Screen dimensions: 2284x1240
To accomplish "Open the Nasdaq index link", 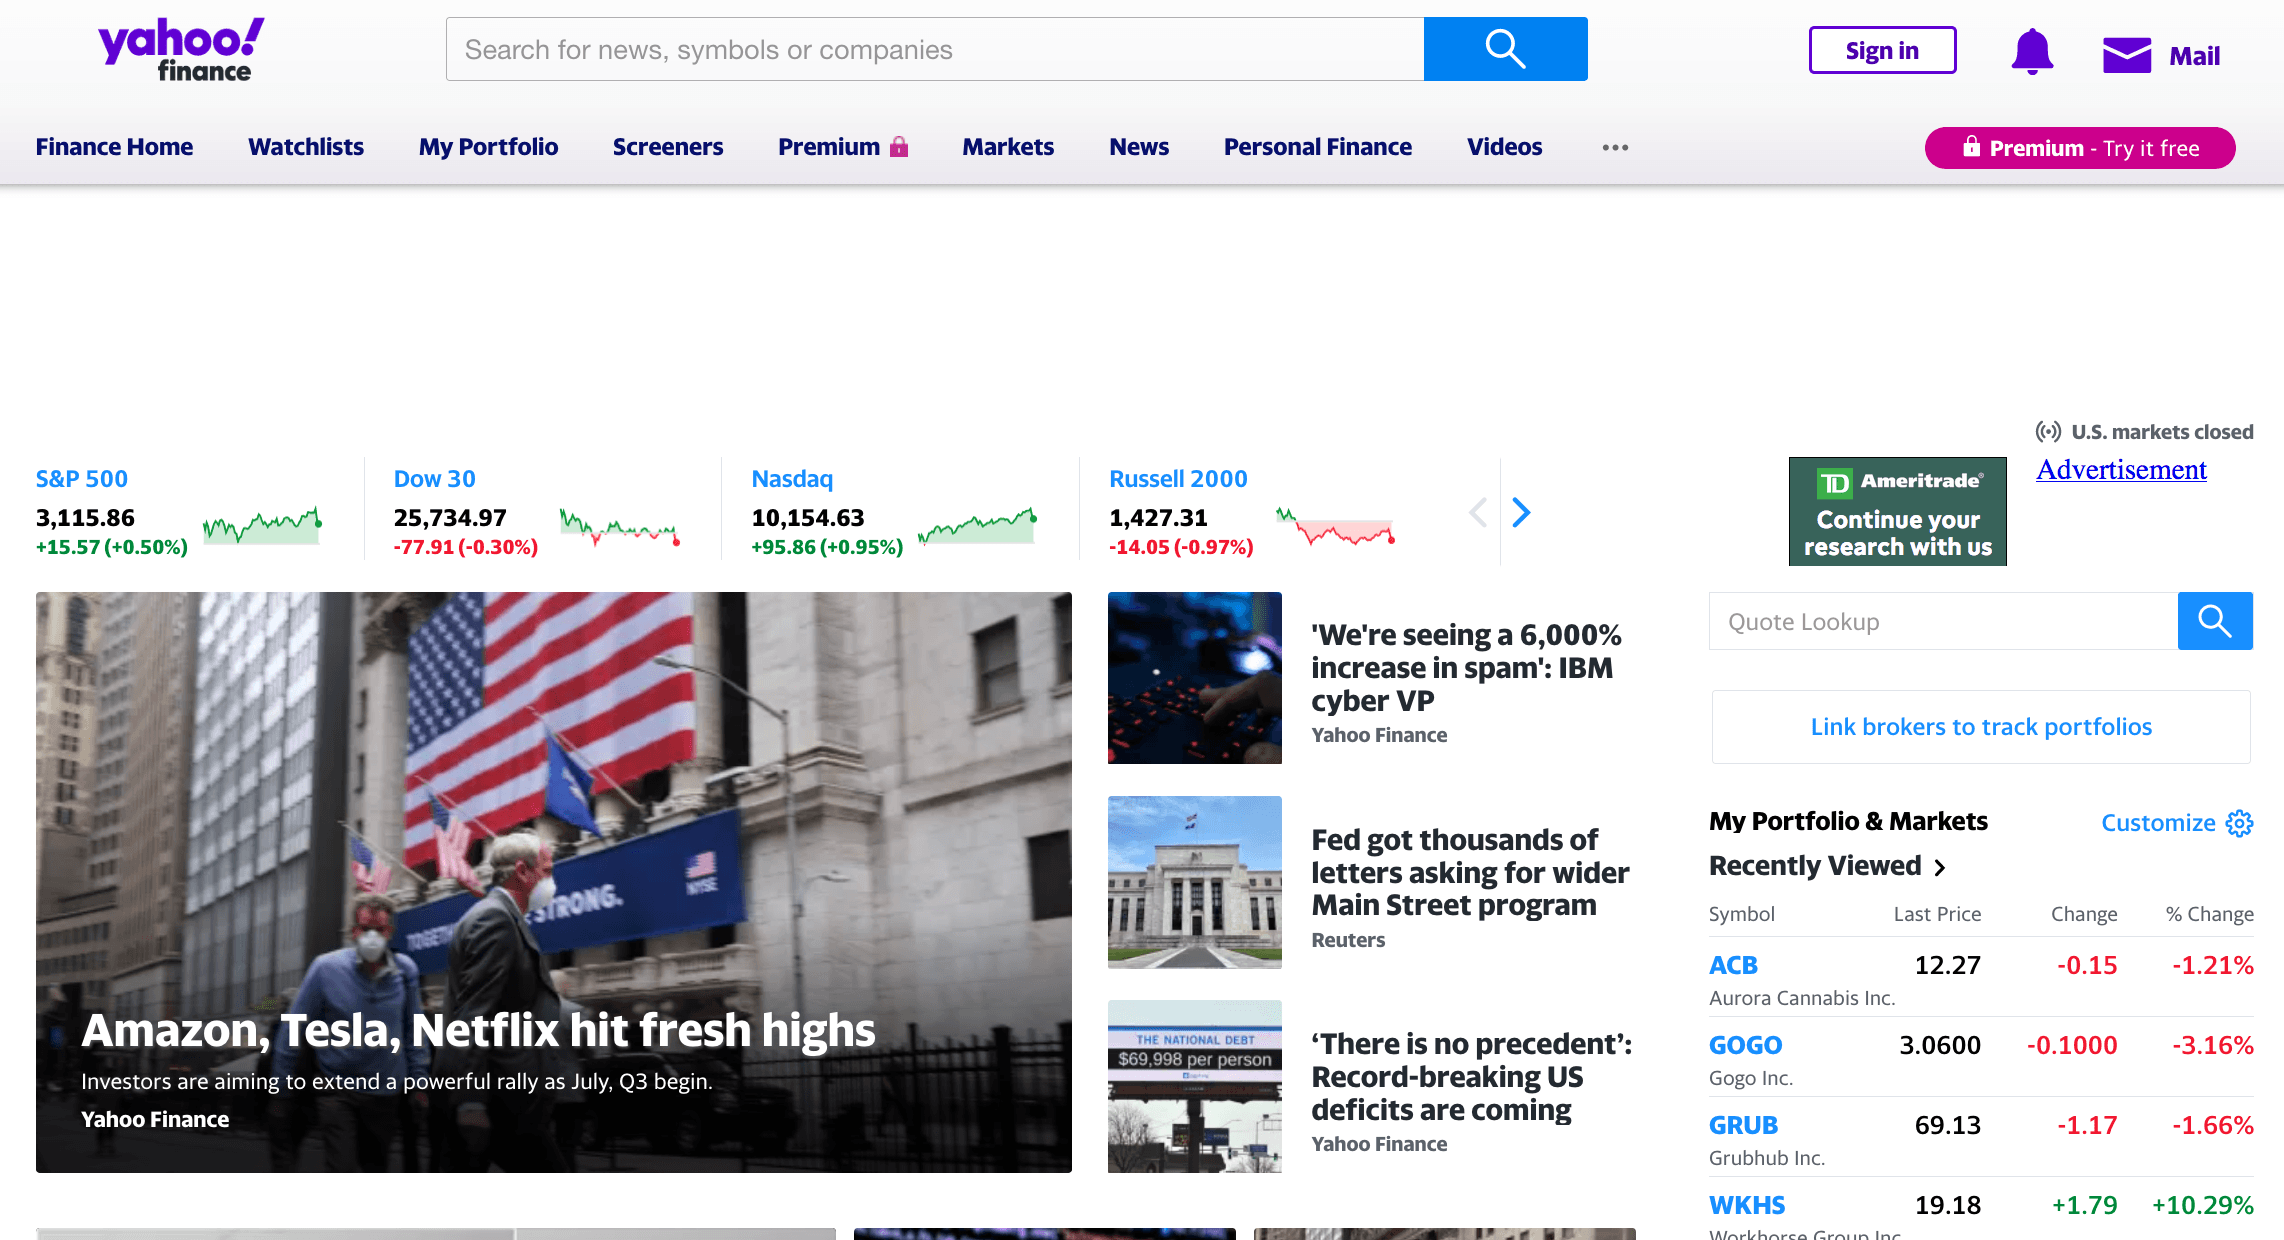I will [792, 479].
